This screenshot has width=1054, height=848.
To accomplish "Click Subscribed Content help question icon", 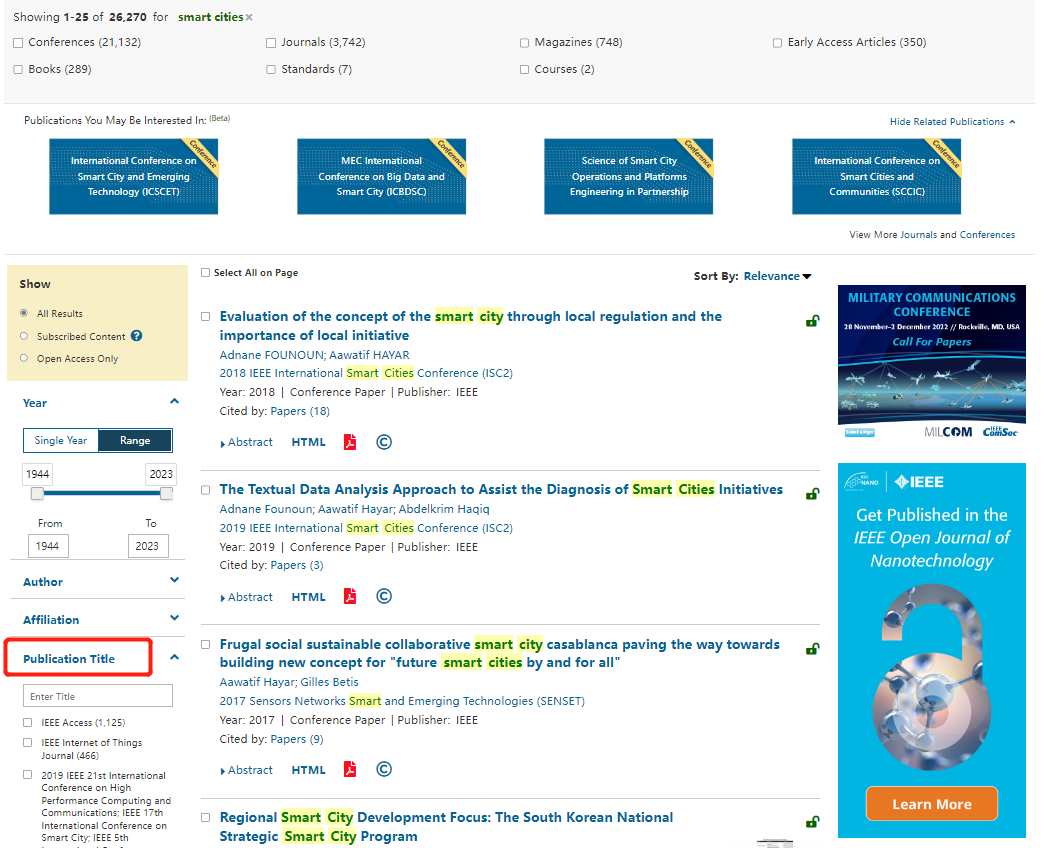I will tap(136, 336).
